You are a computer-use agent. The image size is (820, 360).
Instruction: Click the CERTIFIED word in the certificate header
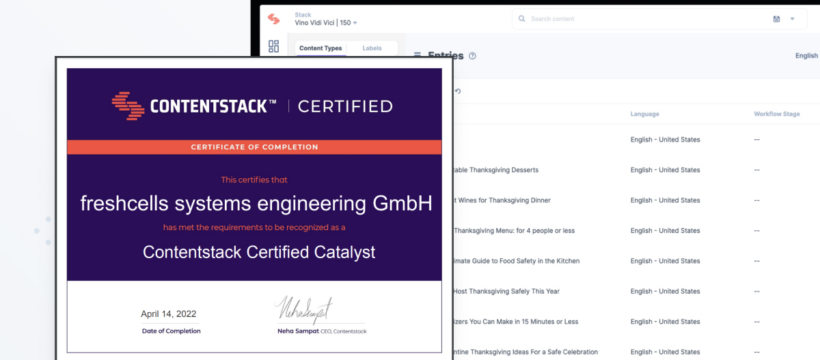tap(345, 107)
